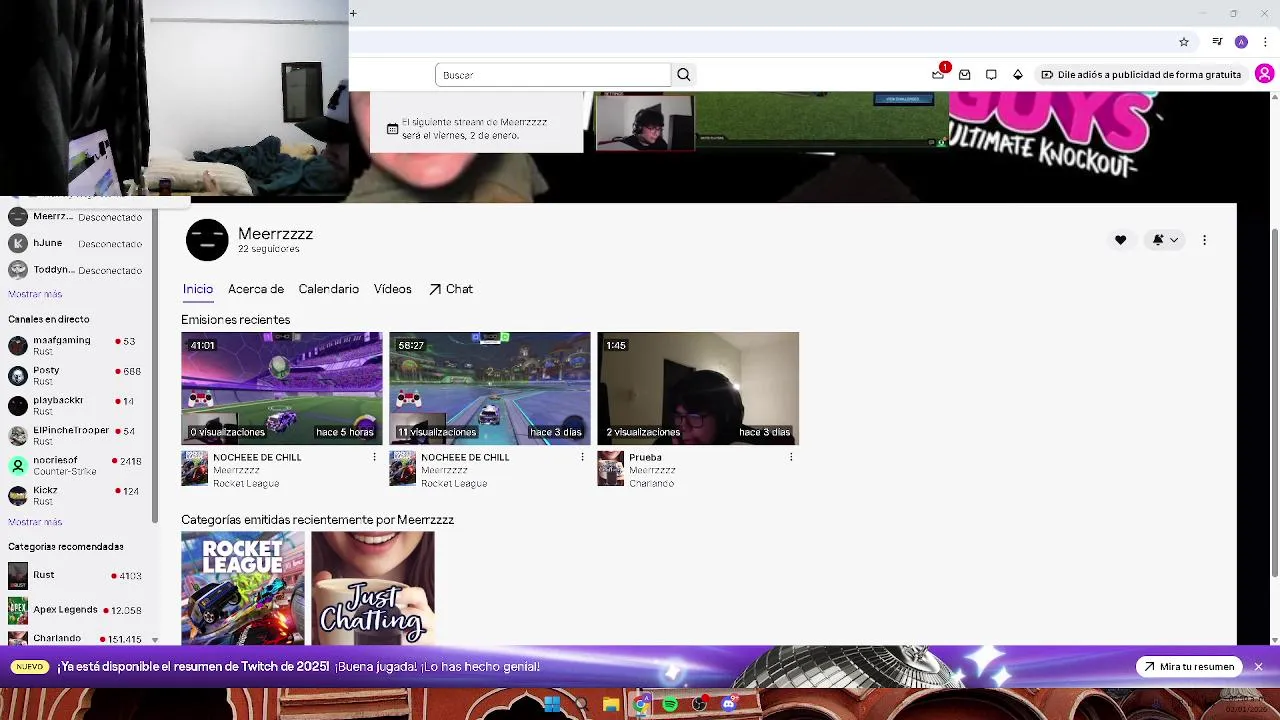Select the Calendario tab
Image resolution: width=1280 pixels, height=720 pixels.
[328, 289]
